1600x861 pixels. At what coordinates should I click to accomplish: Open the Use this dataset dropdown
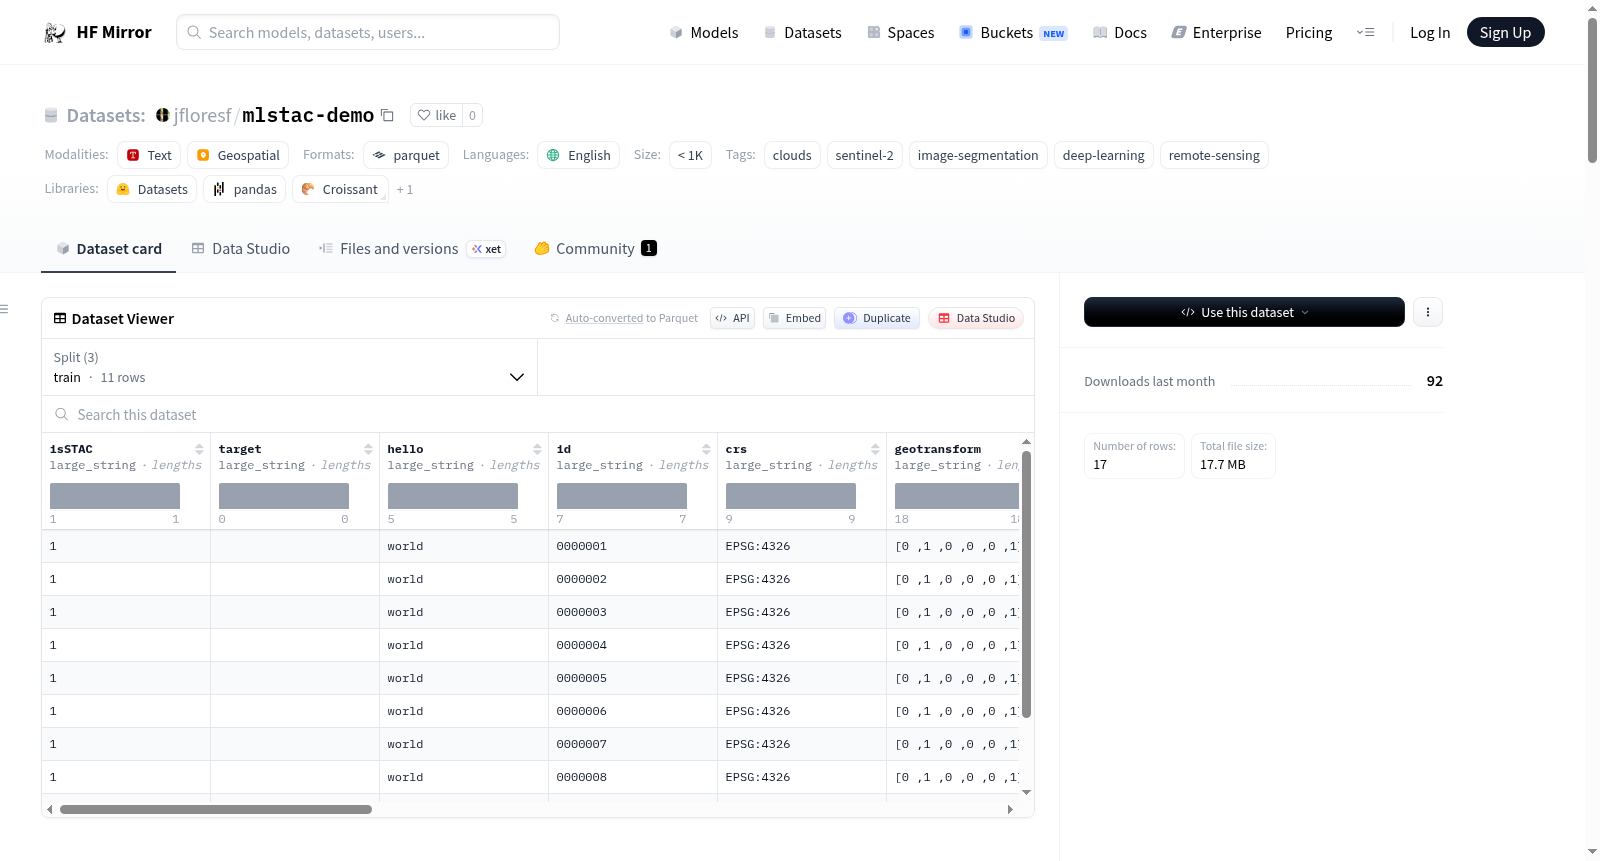click(x=1244, y=312)
